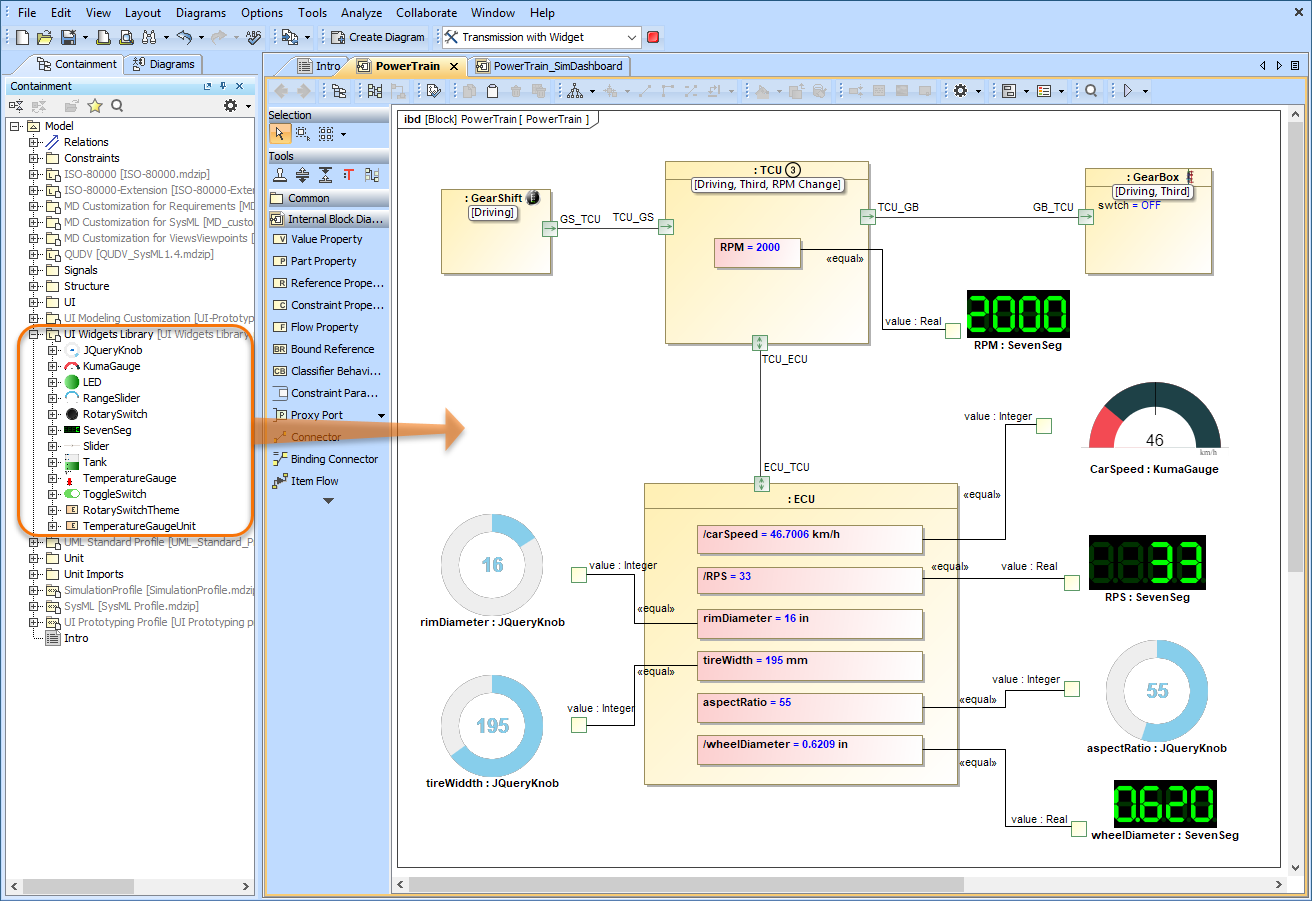The height and width of the screenshot is (901, 1312).
Task: Select Binding Connector in the palette
Action: (x=334, y=459)
